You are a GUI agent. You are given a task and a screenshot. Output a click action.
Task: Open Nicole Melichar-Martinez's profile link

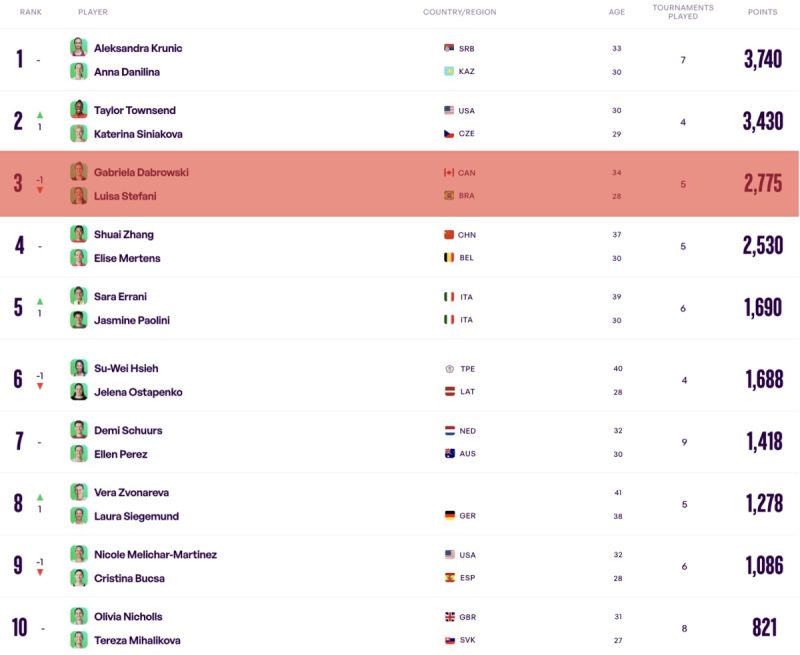pos(156,555)
